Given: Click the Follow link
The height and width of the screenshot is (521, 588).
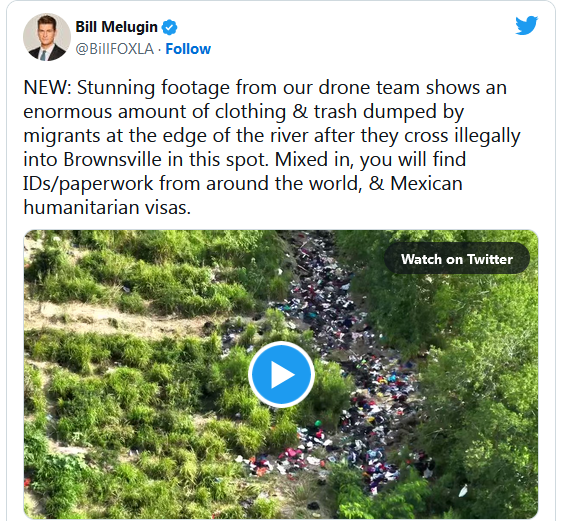Looking at the screenshot, I should tap(188, 49).
